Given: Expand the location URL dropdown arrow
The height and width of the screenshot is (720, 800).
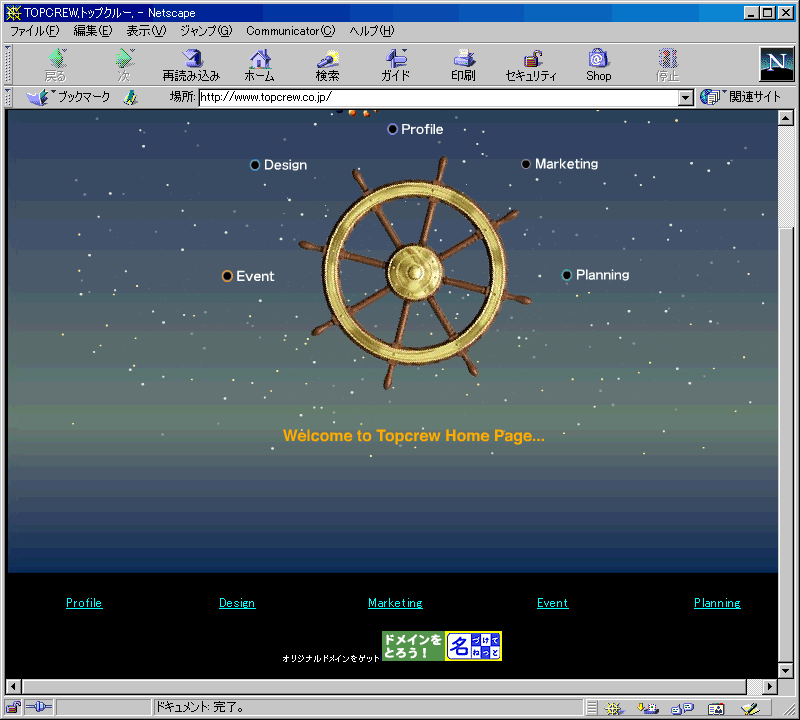Looking at the screenshot, I should point(686,97).
